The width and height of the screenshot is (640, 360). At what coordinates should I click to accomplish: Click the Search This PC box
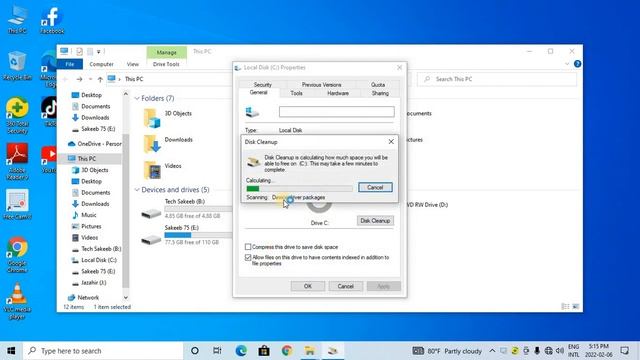point(497,79)
